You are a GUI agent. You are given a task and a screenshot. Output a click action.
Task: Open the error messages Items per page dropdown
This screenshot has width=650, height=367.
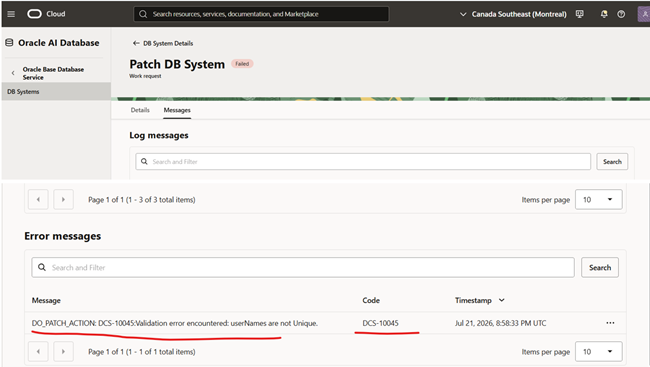599,352
